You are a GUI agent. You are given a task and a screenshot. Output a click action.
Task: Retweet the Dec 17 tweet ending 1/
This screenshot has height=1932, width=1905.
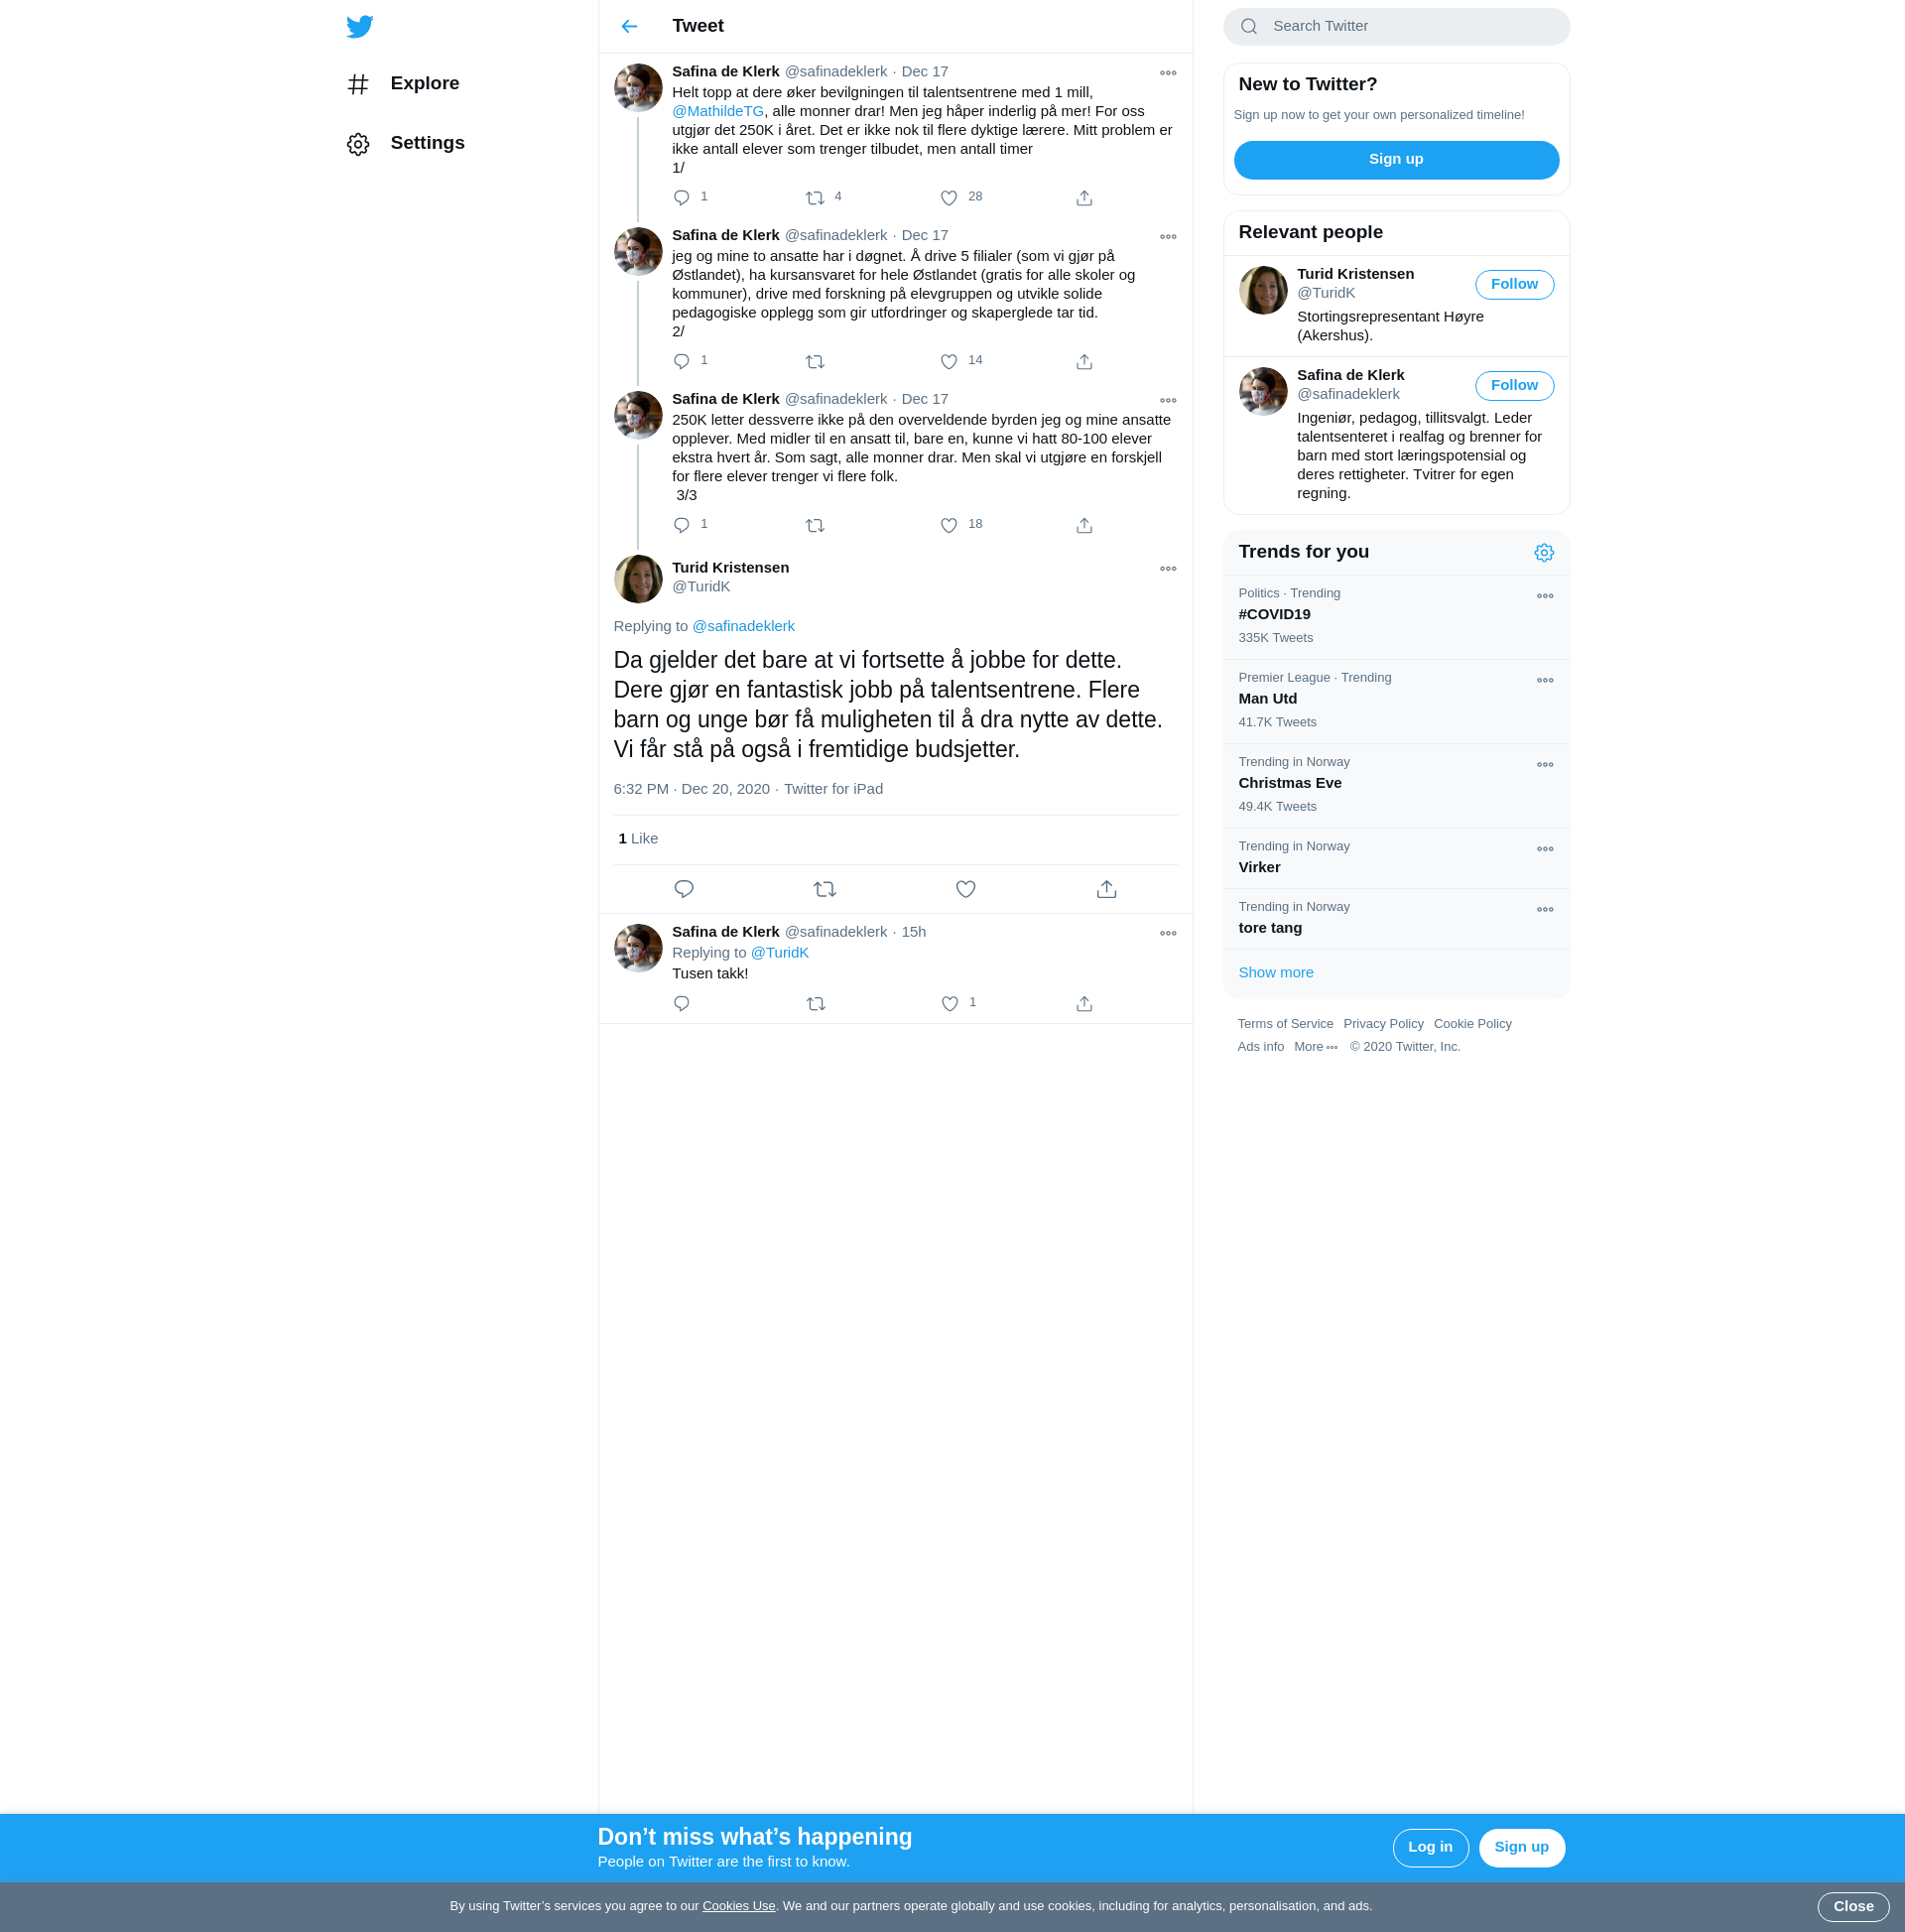(815, 198)
